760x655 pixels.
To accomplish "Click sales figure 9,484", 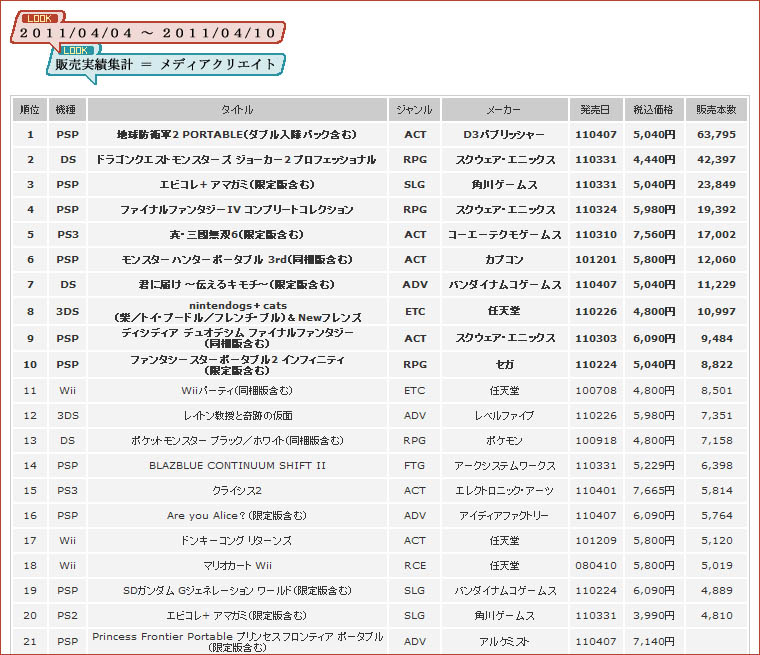I will (x=716, y=338).
